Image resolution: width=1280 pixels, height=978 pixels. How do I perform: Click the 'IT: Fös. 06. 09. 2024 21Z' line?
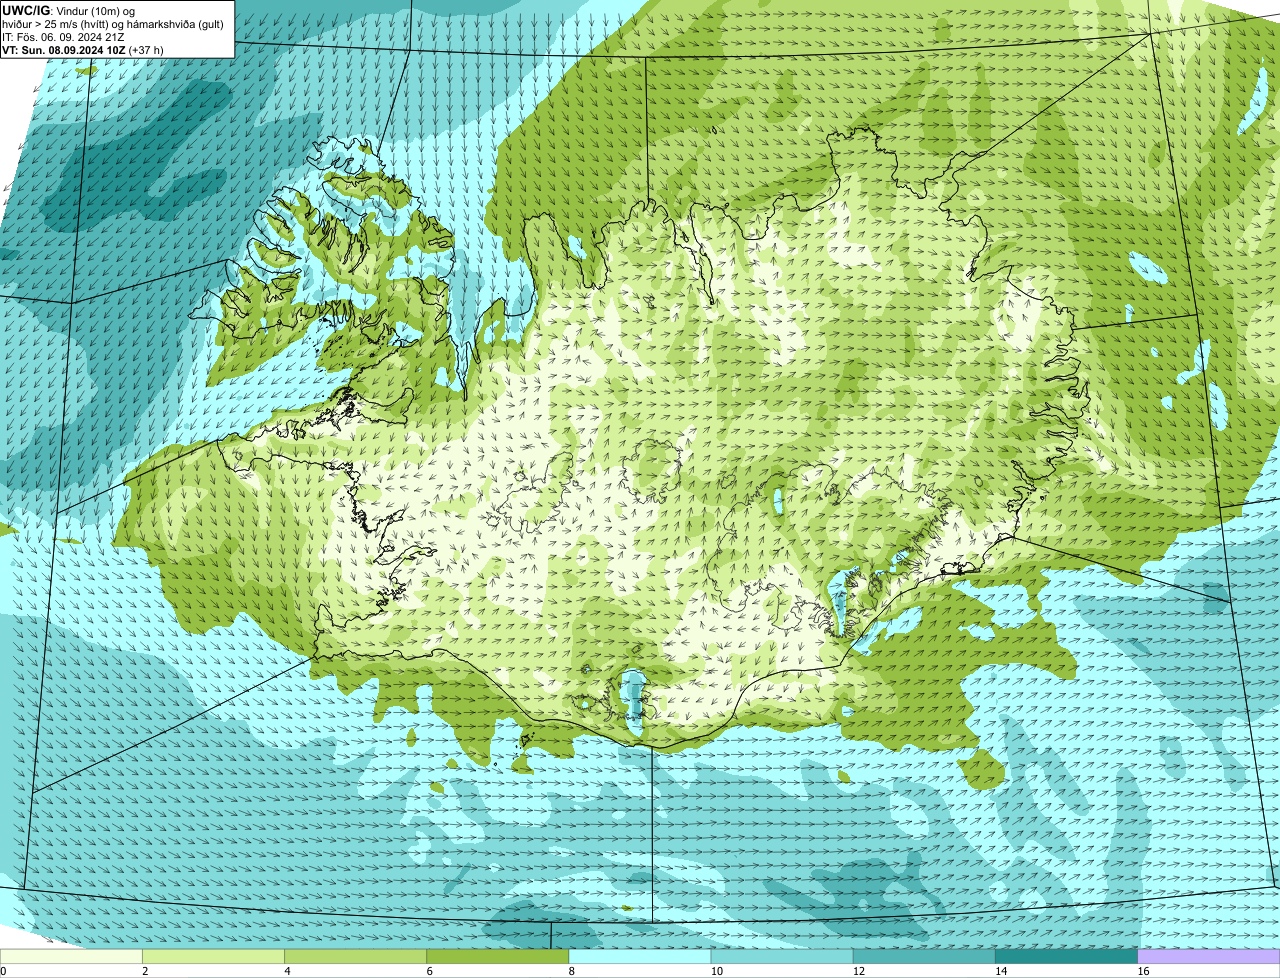click(x=64, y=37)
